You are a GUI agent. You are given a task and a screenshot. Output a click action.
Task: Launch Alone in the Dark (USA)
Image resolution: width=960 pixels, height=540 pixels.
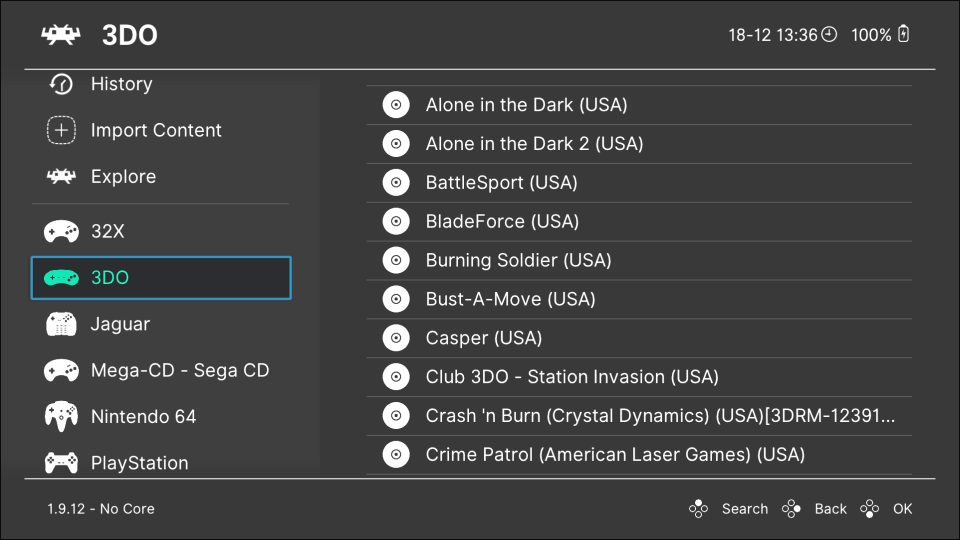point(526,105)
